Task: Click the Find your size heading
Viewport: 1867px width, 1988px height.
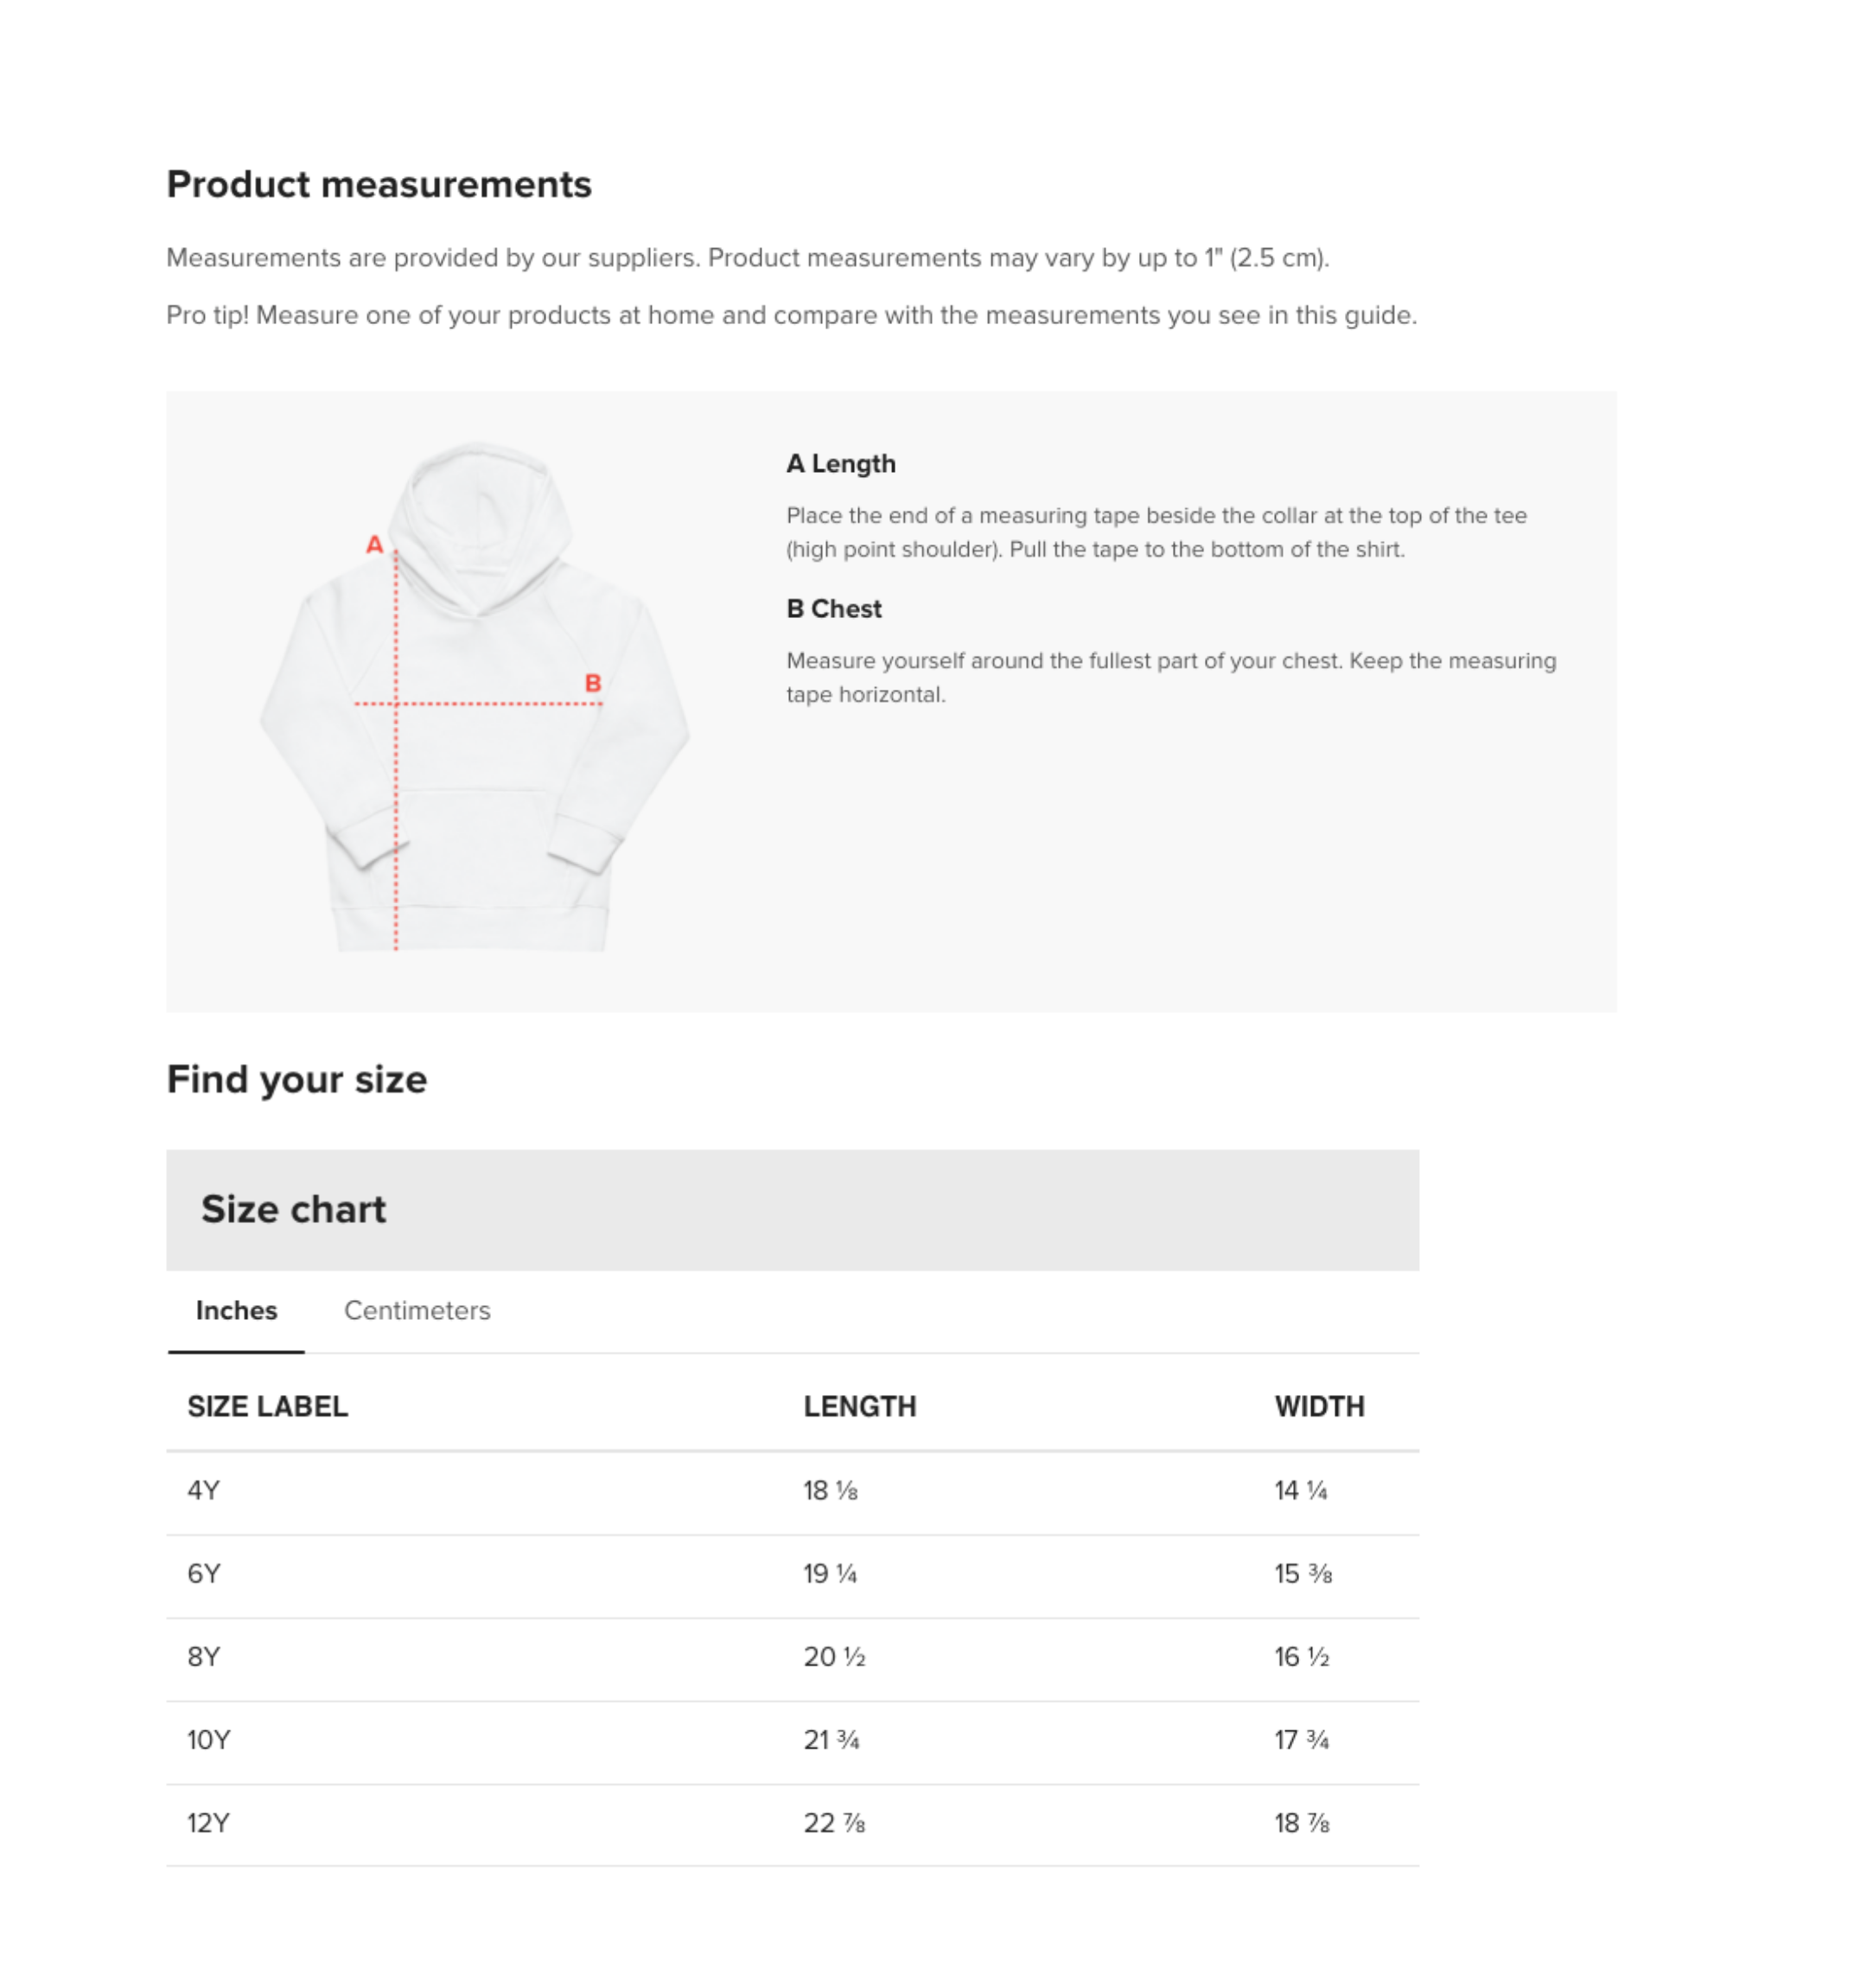Action: 297,1080
